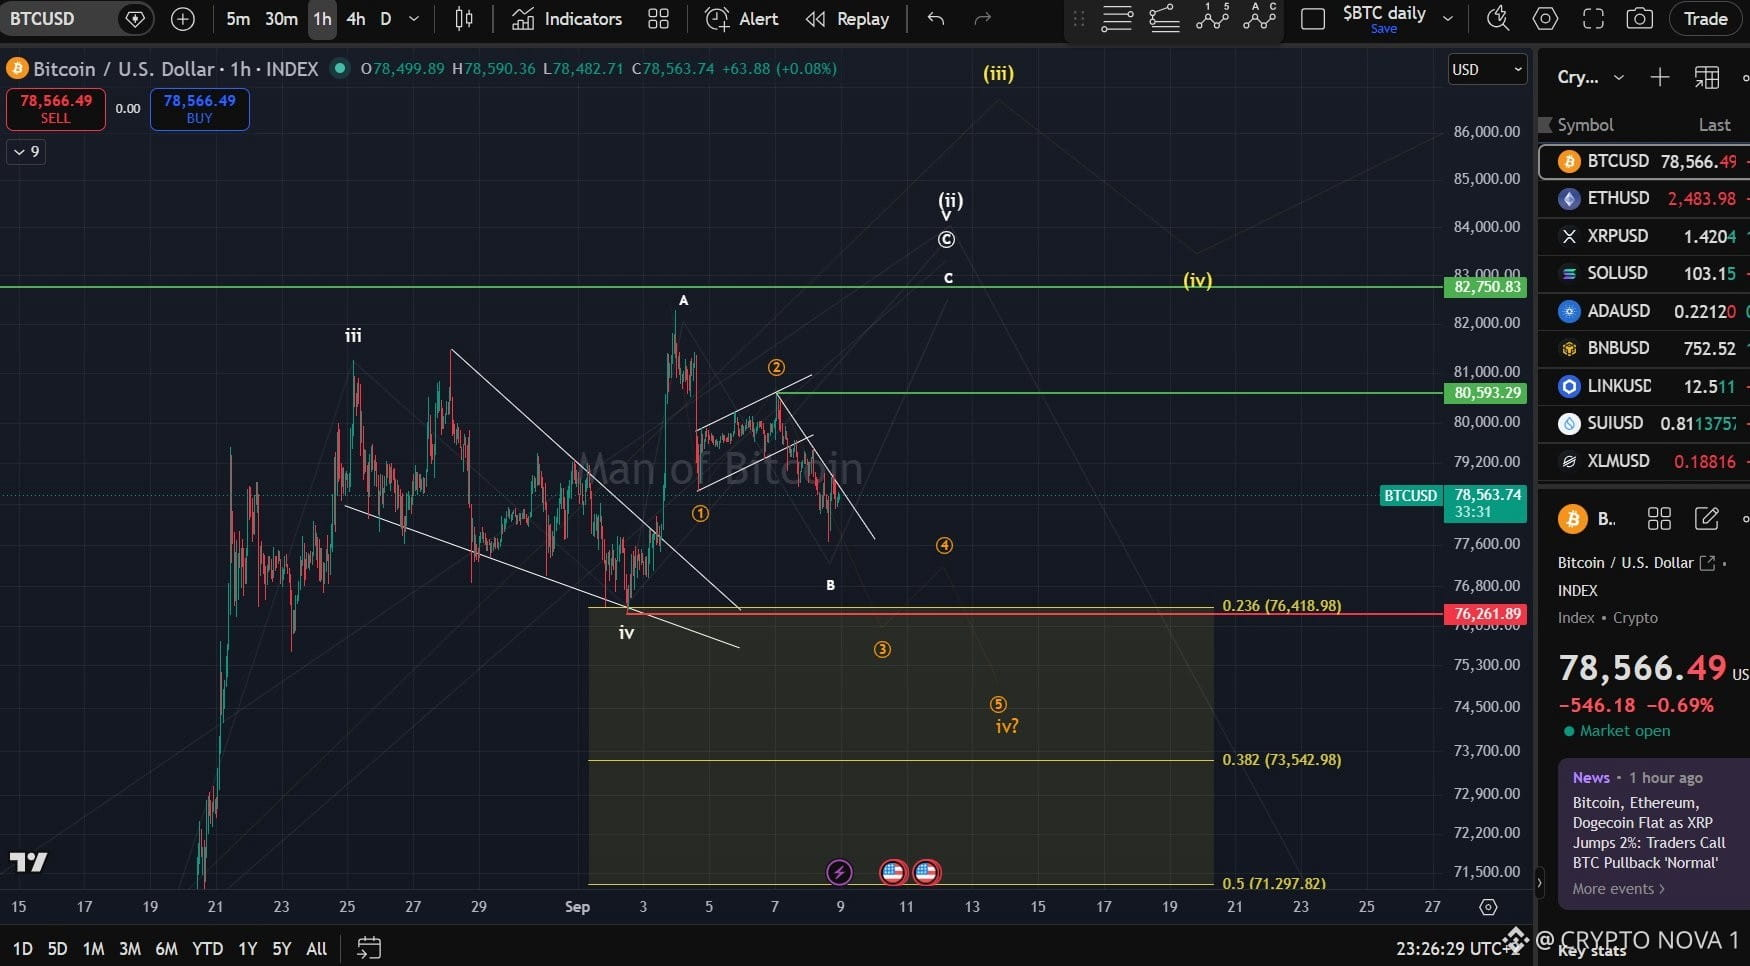Screen dimensions: 1750x966
Task: Click the red SELL price button
Action: (x=56, y=109)
